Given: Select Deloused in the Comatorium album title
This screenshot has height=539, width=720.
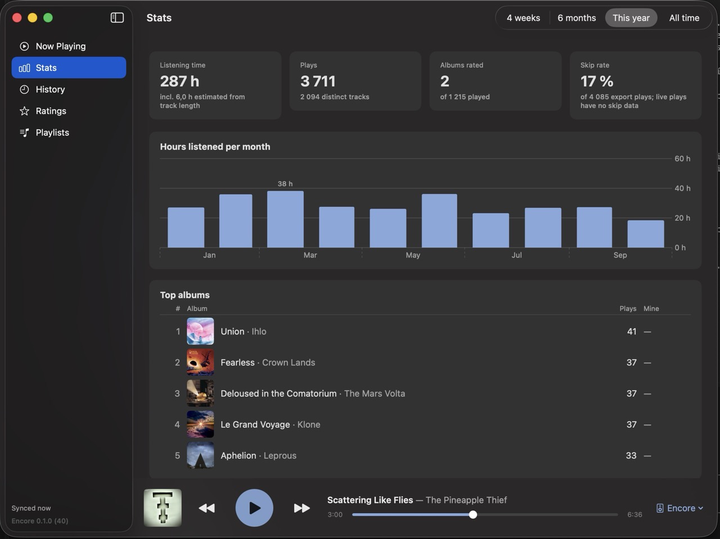Looking at the screenshot, I should tap(278, 393).
